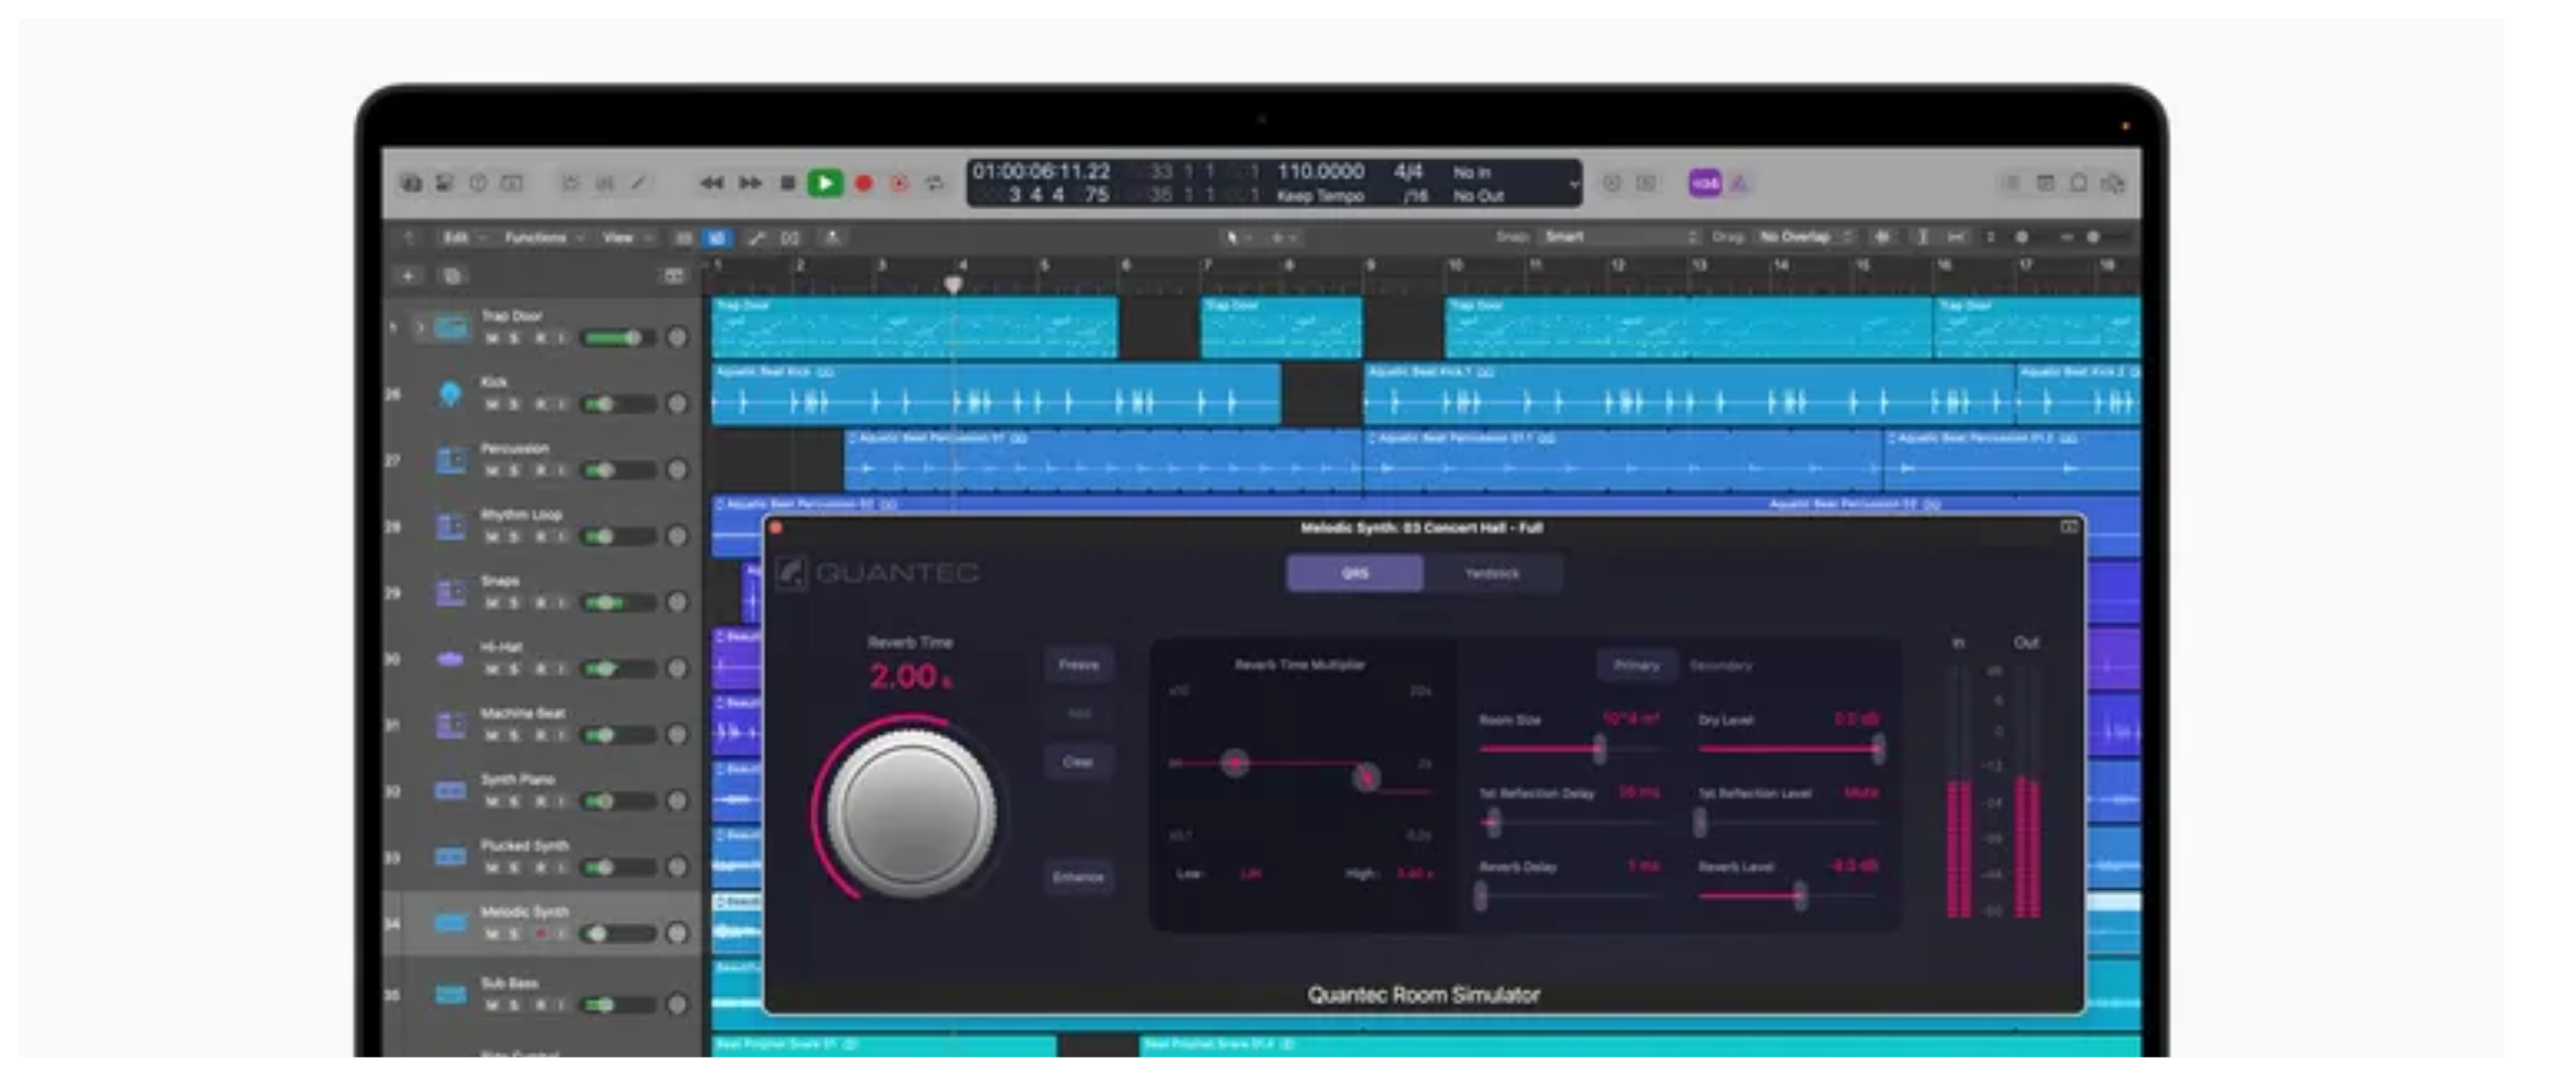Adjust the Reverb Level slider
Viewport: 2576px width, 1076px height.
tap(1790, 896)
